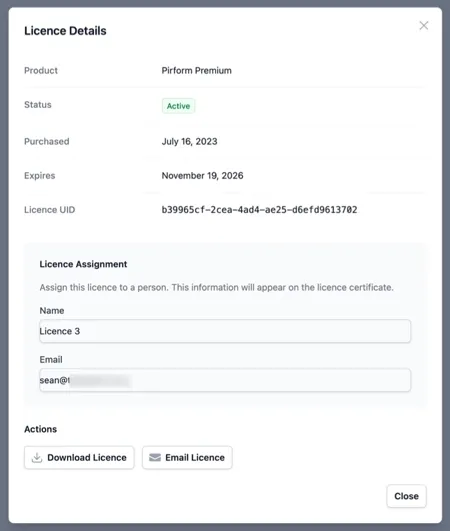This screenshot has height=531, width=450.
Task: Focus the Email input field
Action: 225,380
